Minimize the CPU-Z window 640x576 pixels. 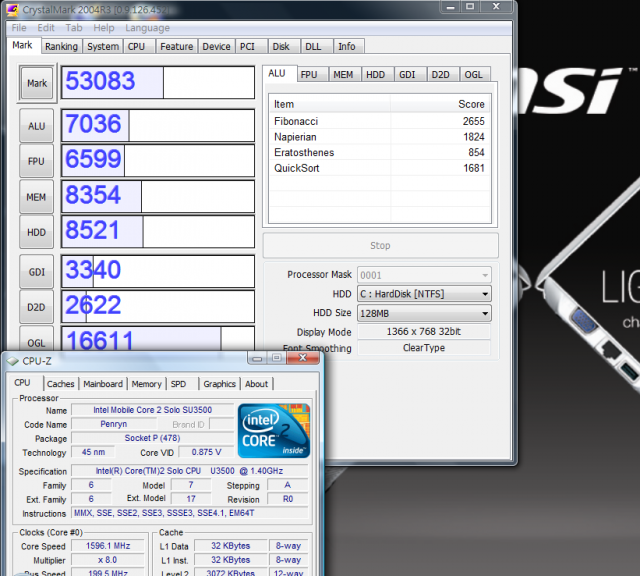click(x=257, y=358)
